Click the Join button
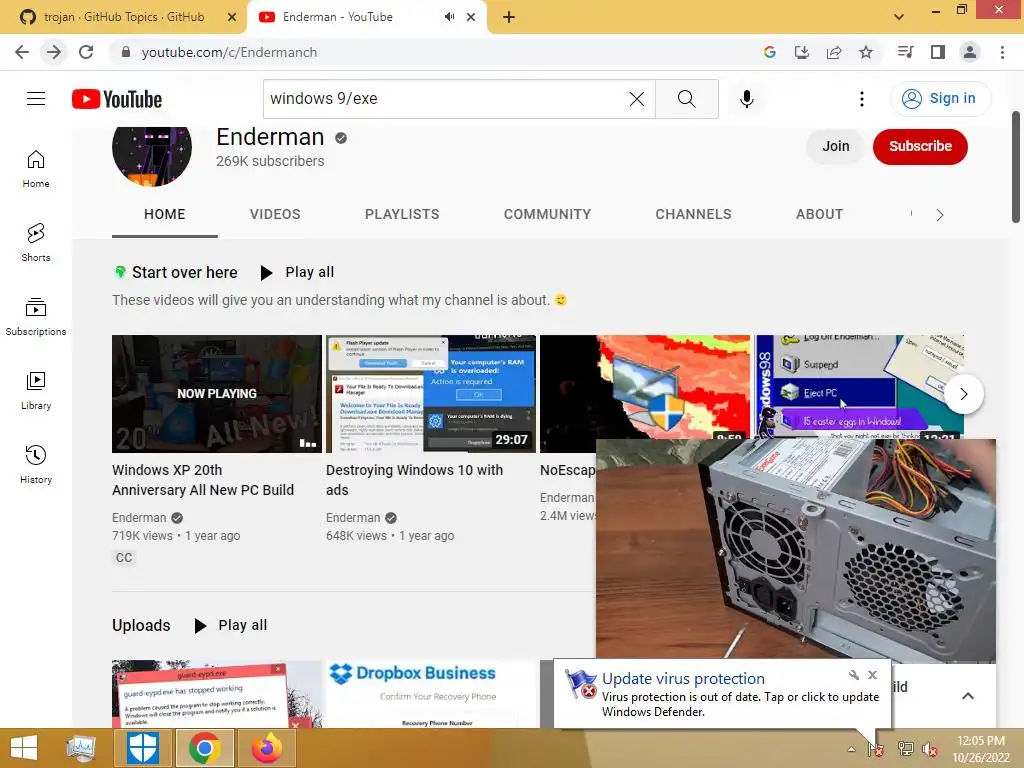The height and width of the screenshot is (768, 1024). pyautogui.click(x=835, y=146)
